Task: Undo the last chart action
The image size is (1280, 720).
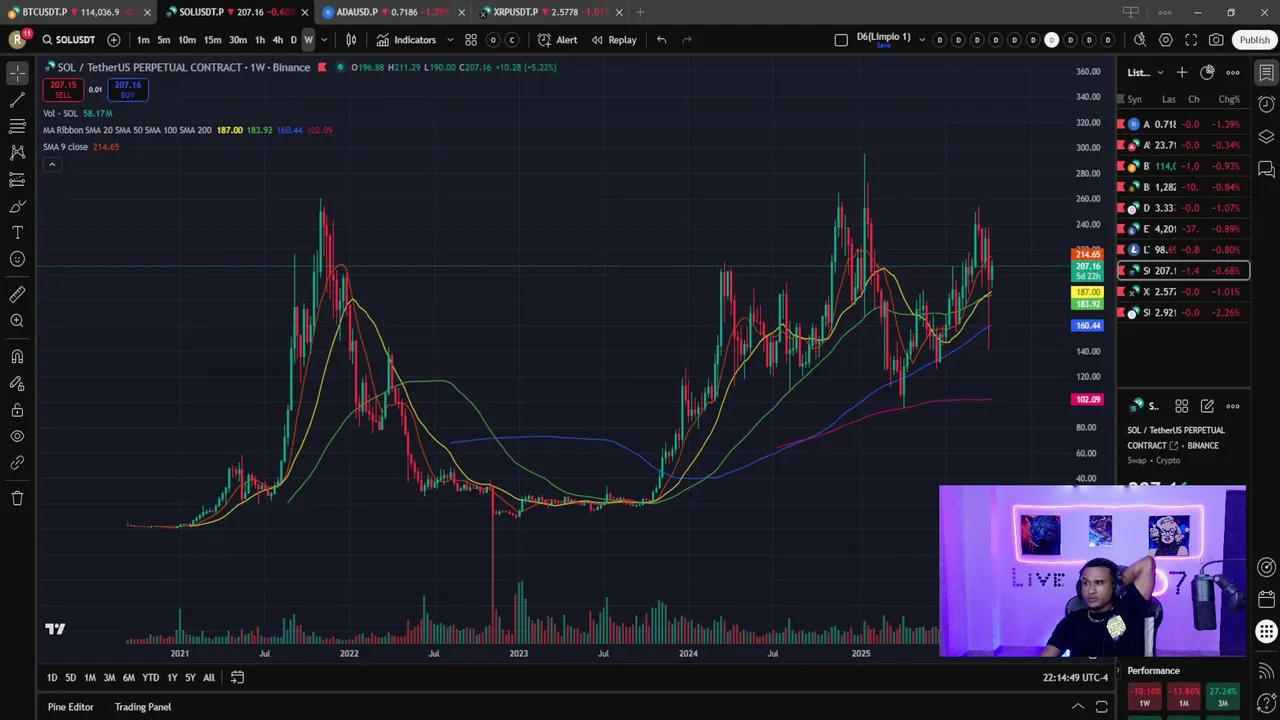Action: point(661,40)
